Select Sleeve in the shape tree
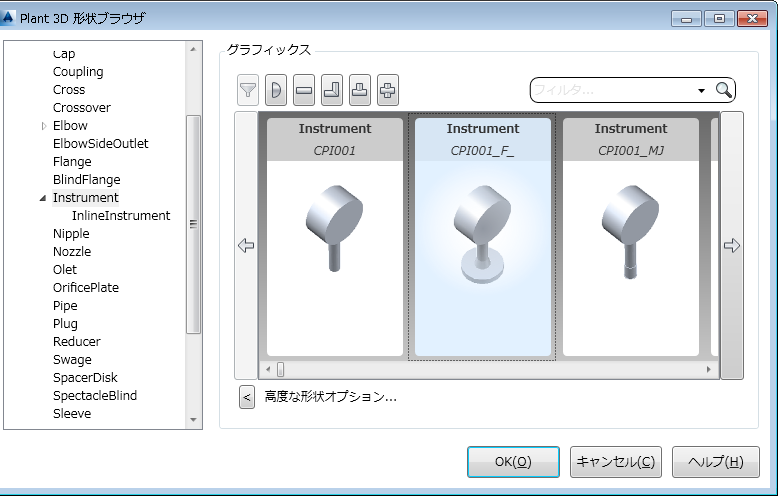The height and width of the screenshot is (496, 778). coord(72,414)
